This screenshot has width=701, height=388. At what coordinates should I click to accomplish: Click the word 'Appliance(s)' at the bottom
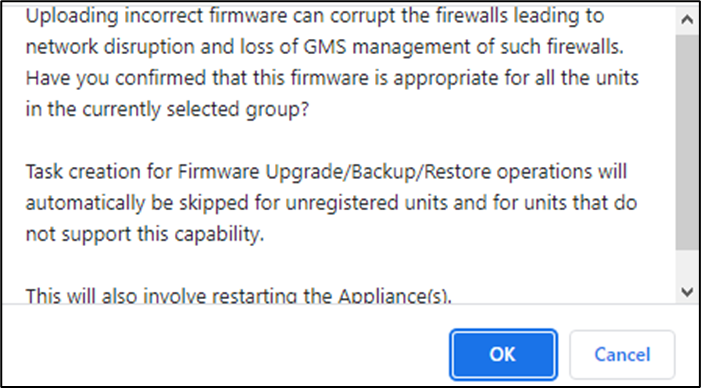coord(395,295)
